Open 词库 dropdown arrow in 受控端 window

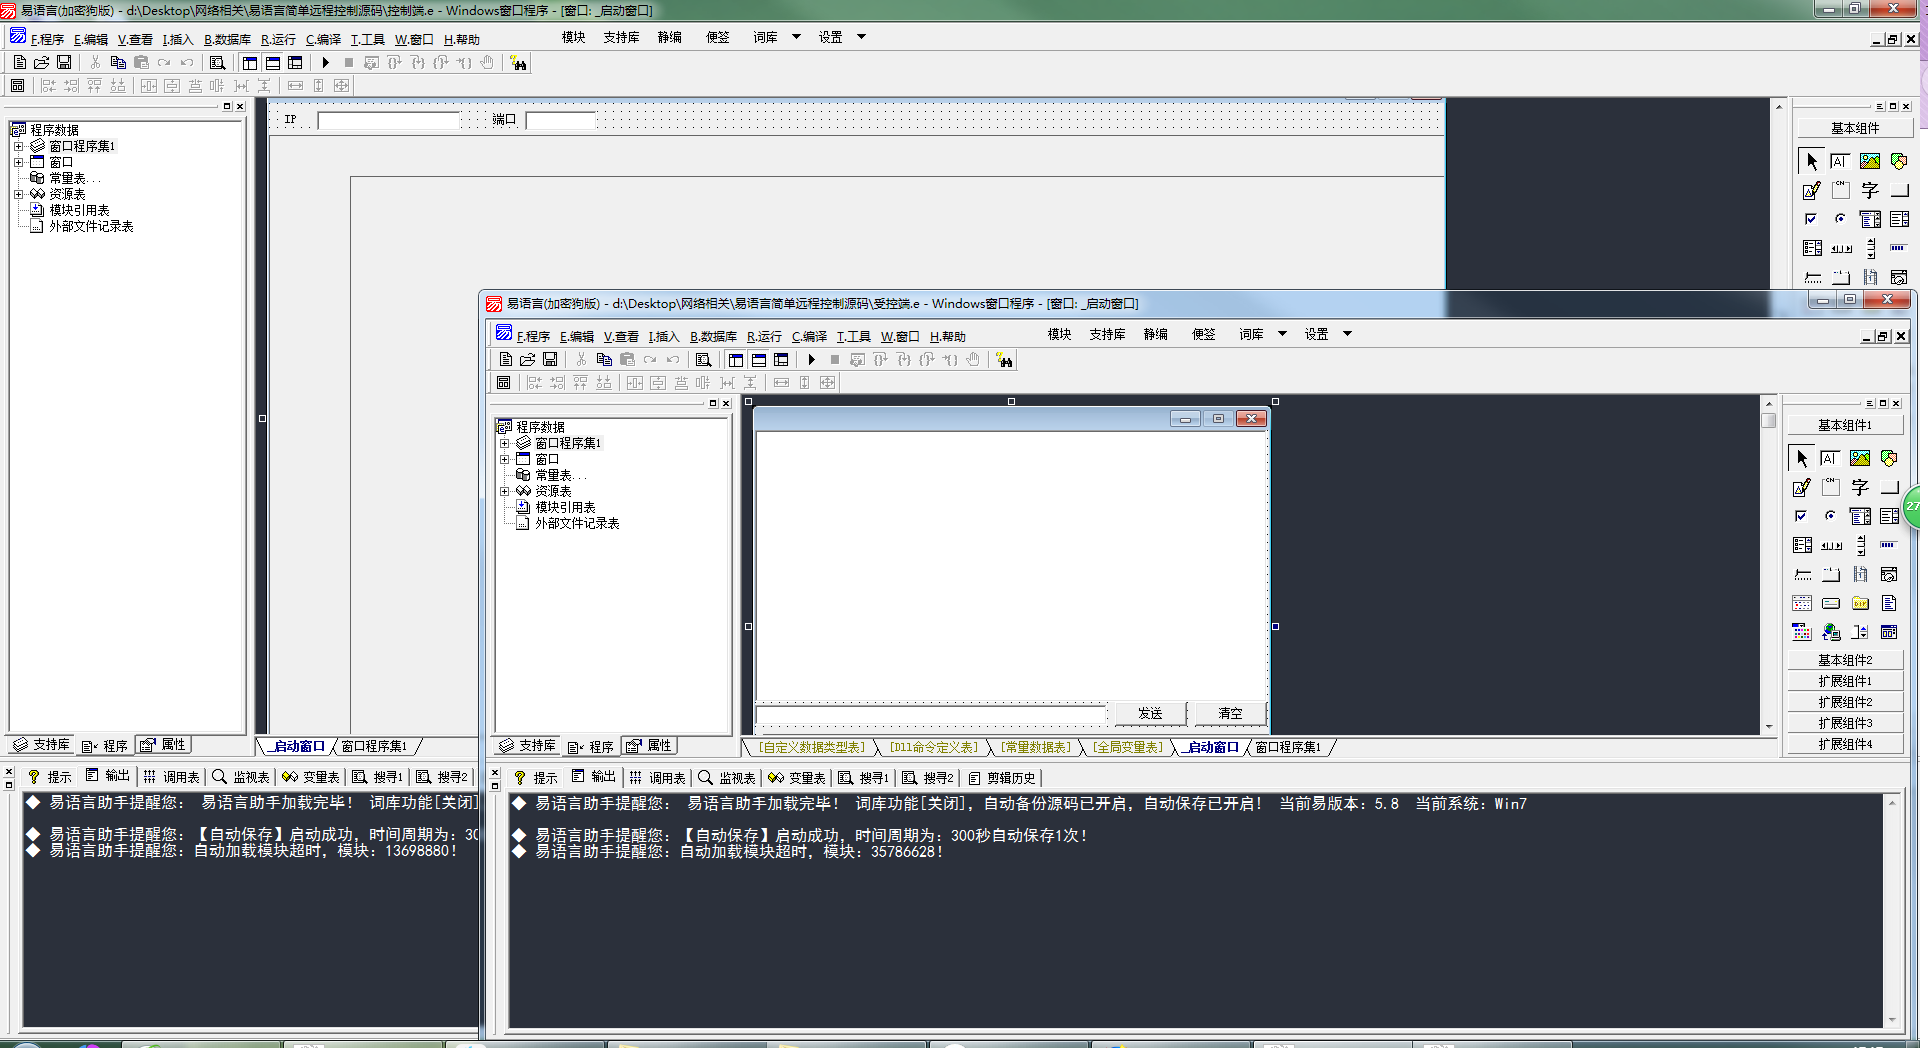coord(1282,334)
